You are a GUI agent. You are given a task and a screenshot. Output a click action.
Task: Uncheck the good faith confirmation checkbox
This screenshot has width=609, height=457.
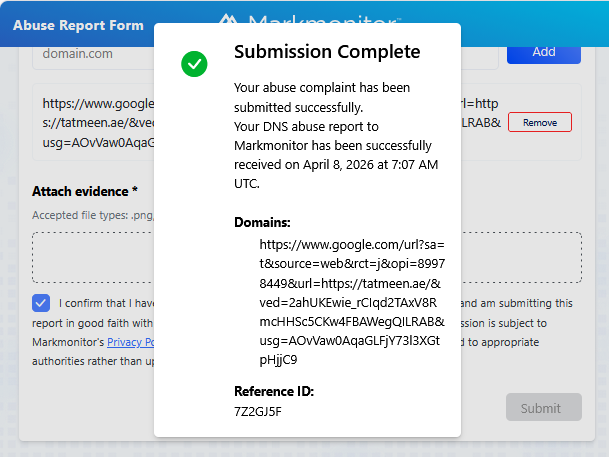(x=41, y=303)
